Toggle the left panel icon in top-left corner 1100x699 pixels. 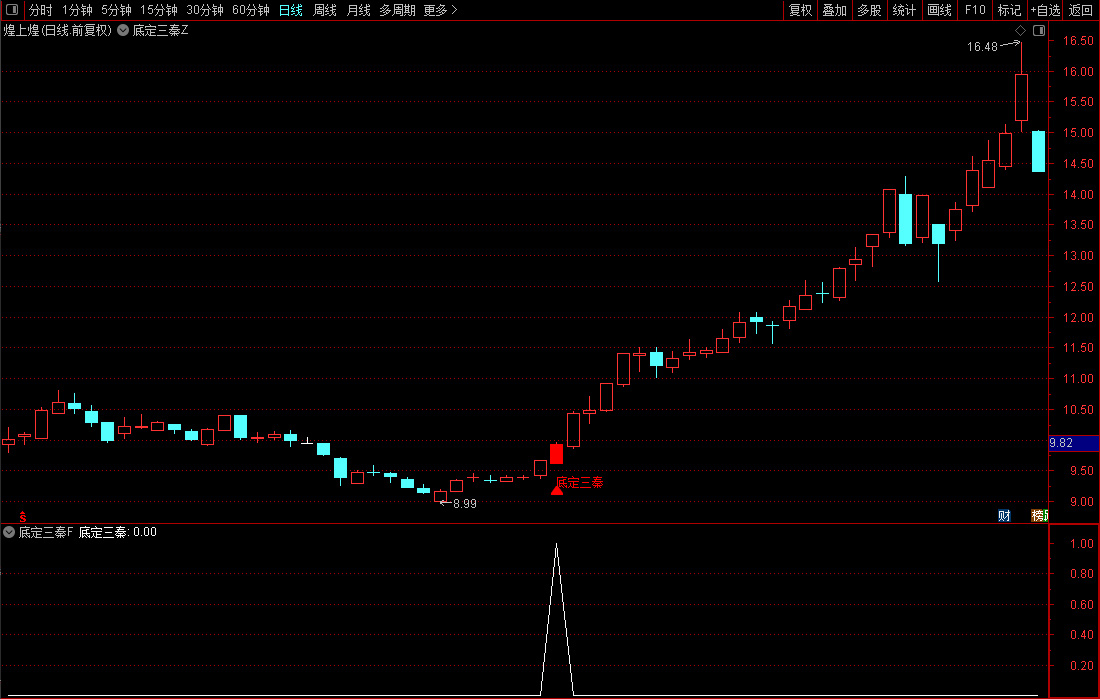coord(12,10)
